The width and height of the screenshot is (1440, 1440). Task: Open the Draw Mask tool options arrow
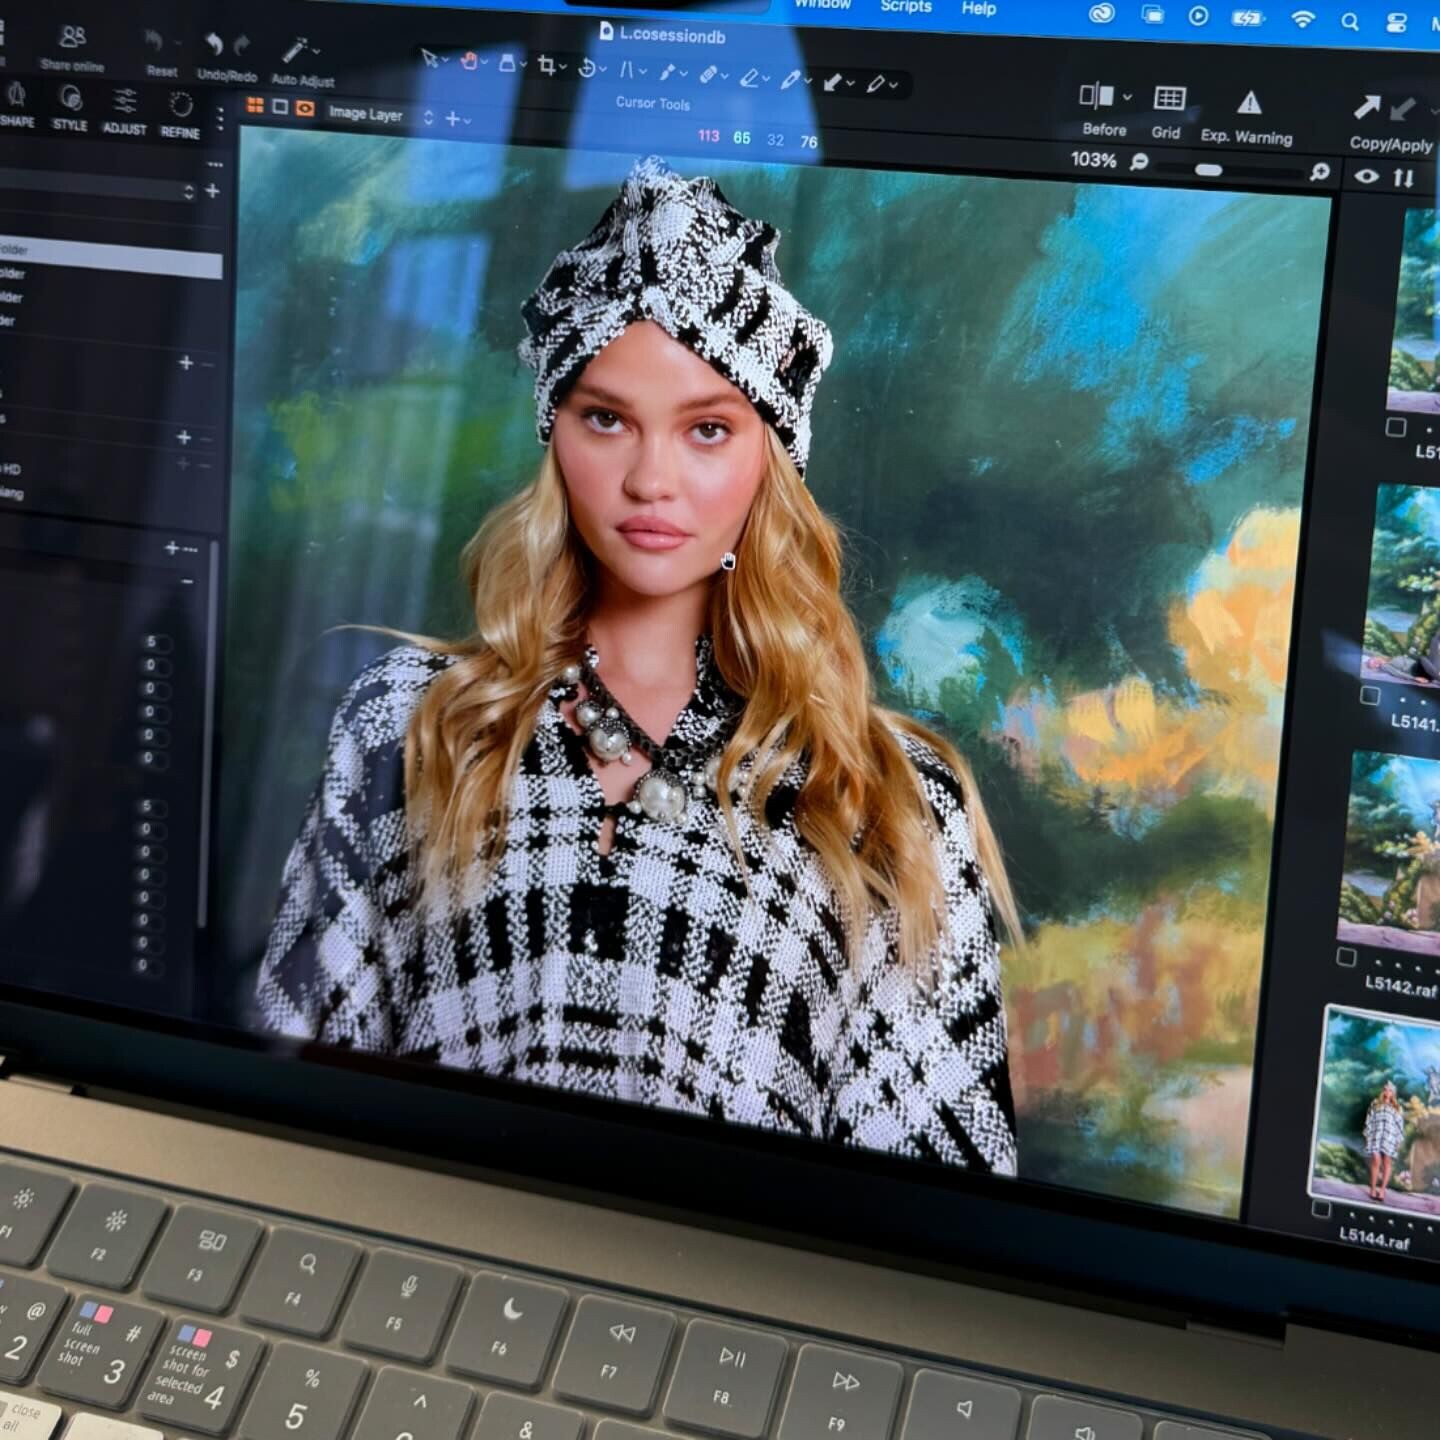683,73
